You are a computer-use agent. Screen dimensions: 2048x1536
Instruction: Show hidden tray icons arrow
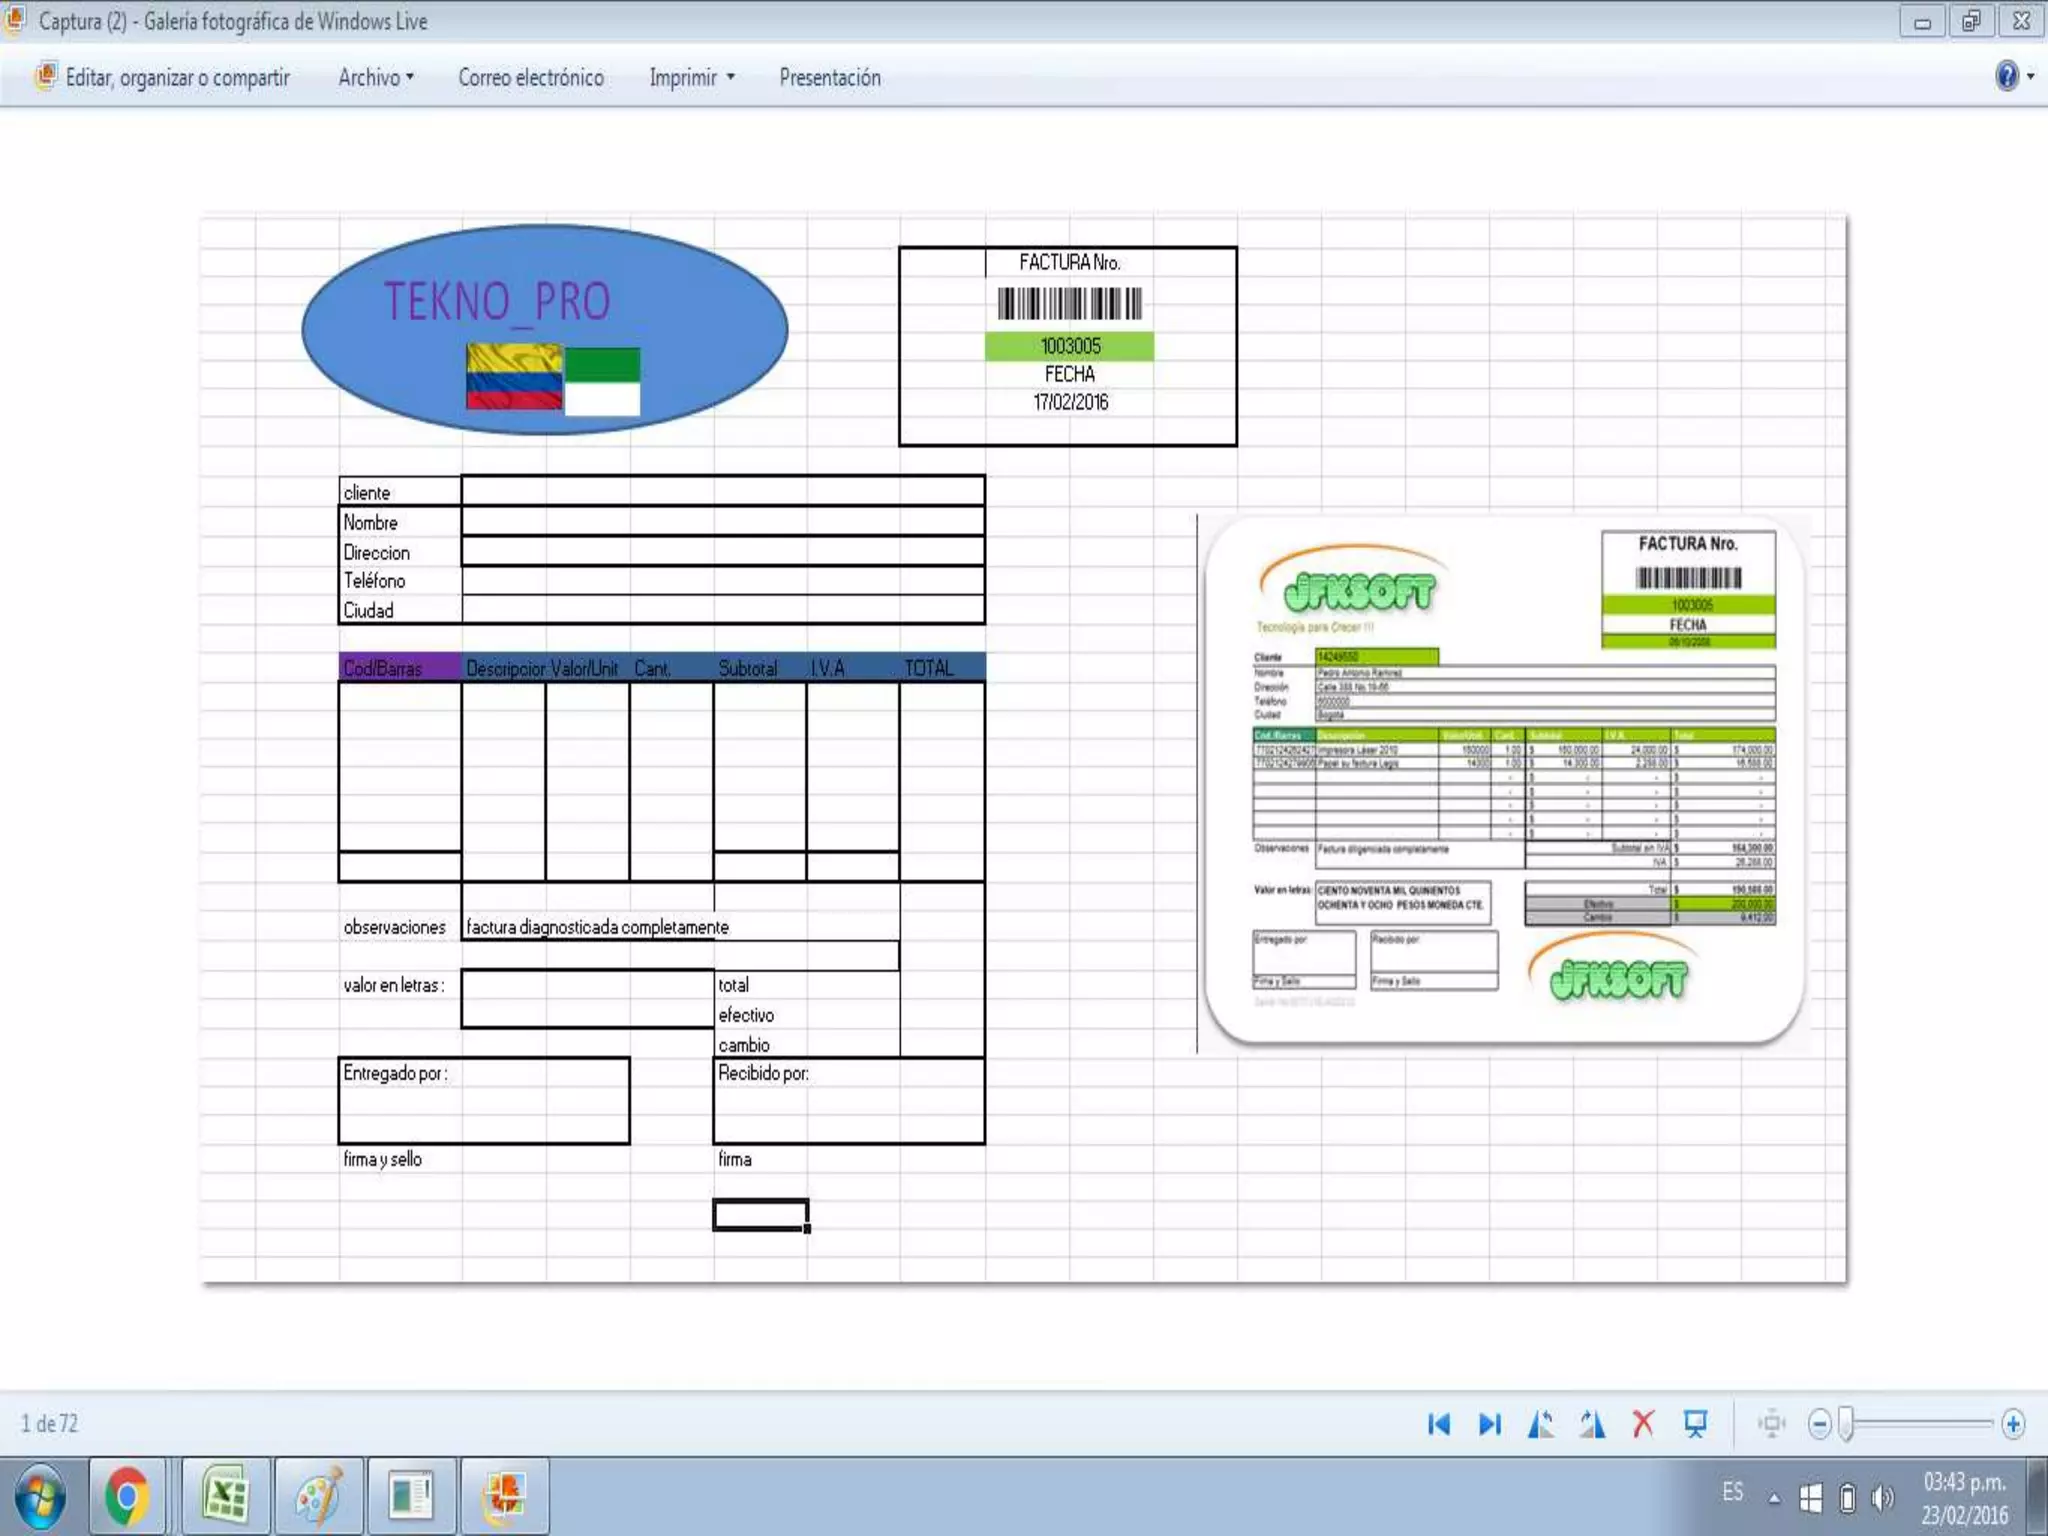(x=1774, y=1498)
